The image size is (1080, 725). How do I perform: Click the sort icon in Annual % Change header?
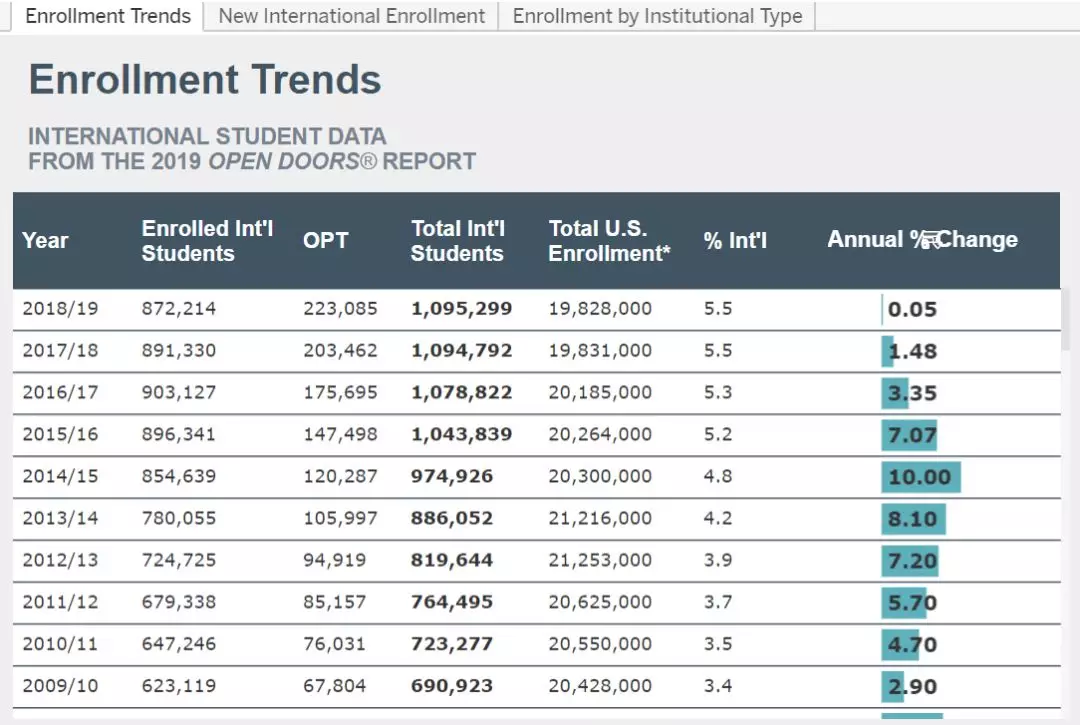[x=930, y=239]
